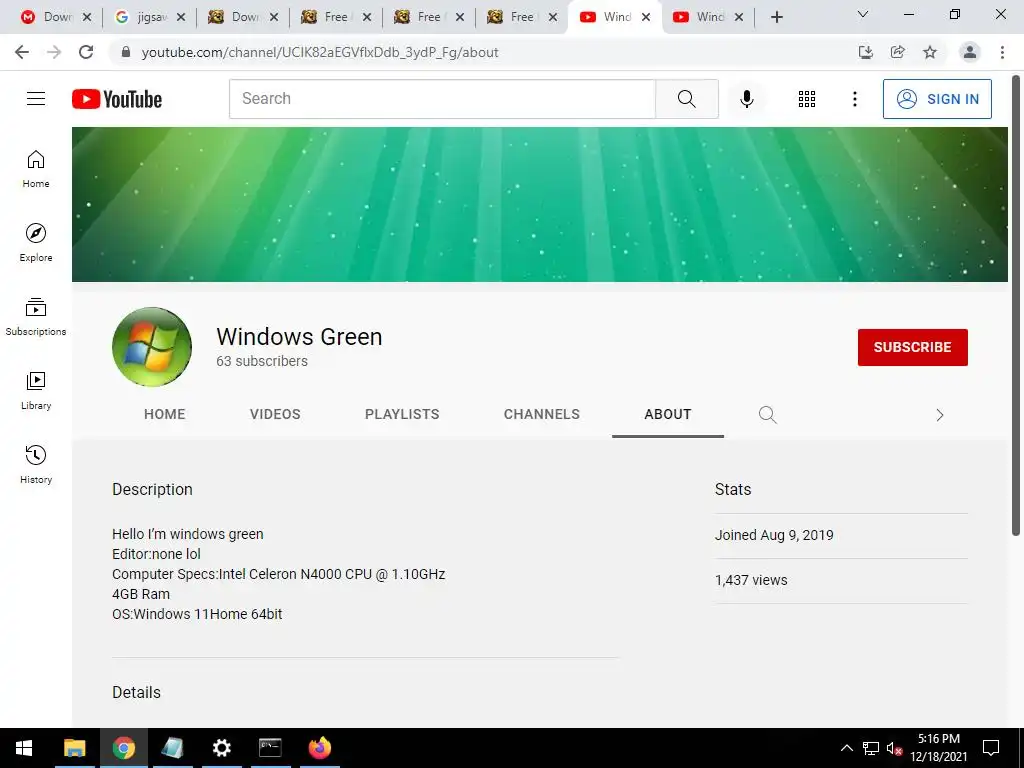This screenshot has width=1024, height=768.
Task: Click the '1,437 views' stat
Action: click(x=751, y=580)
